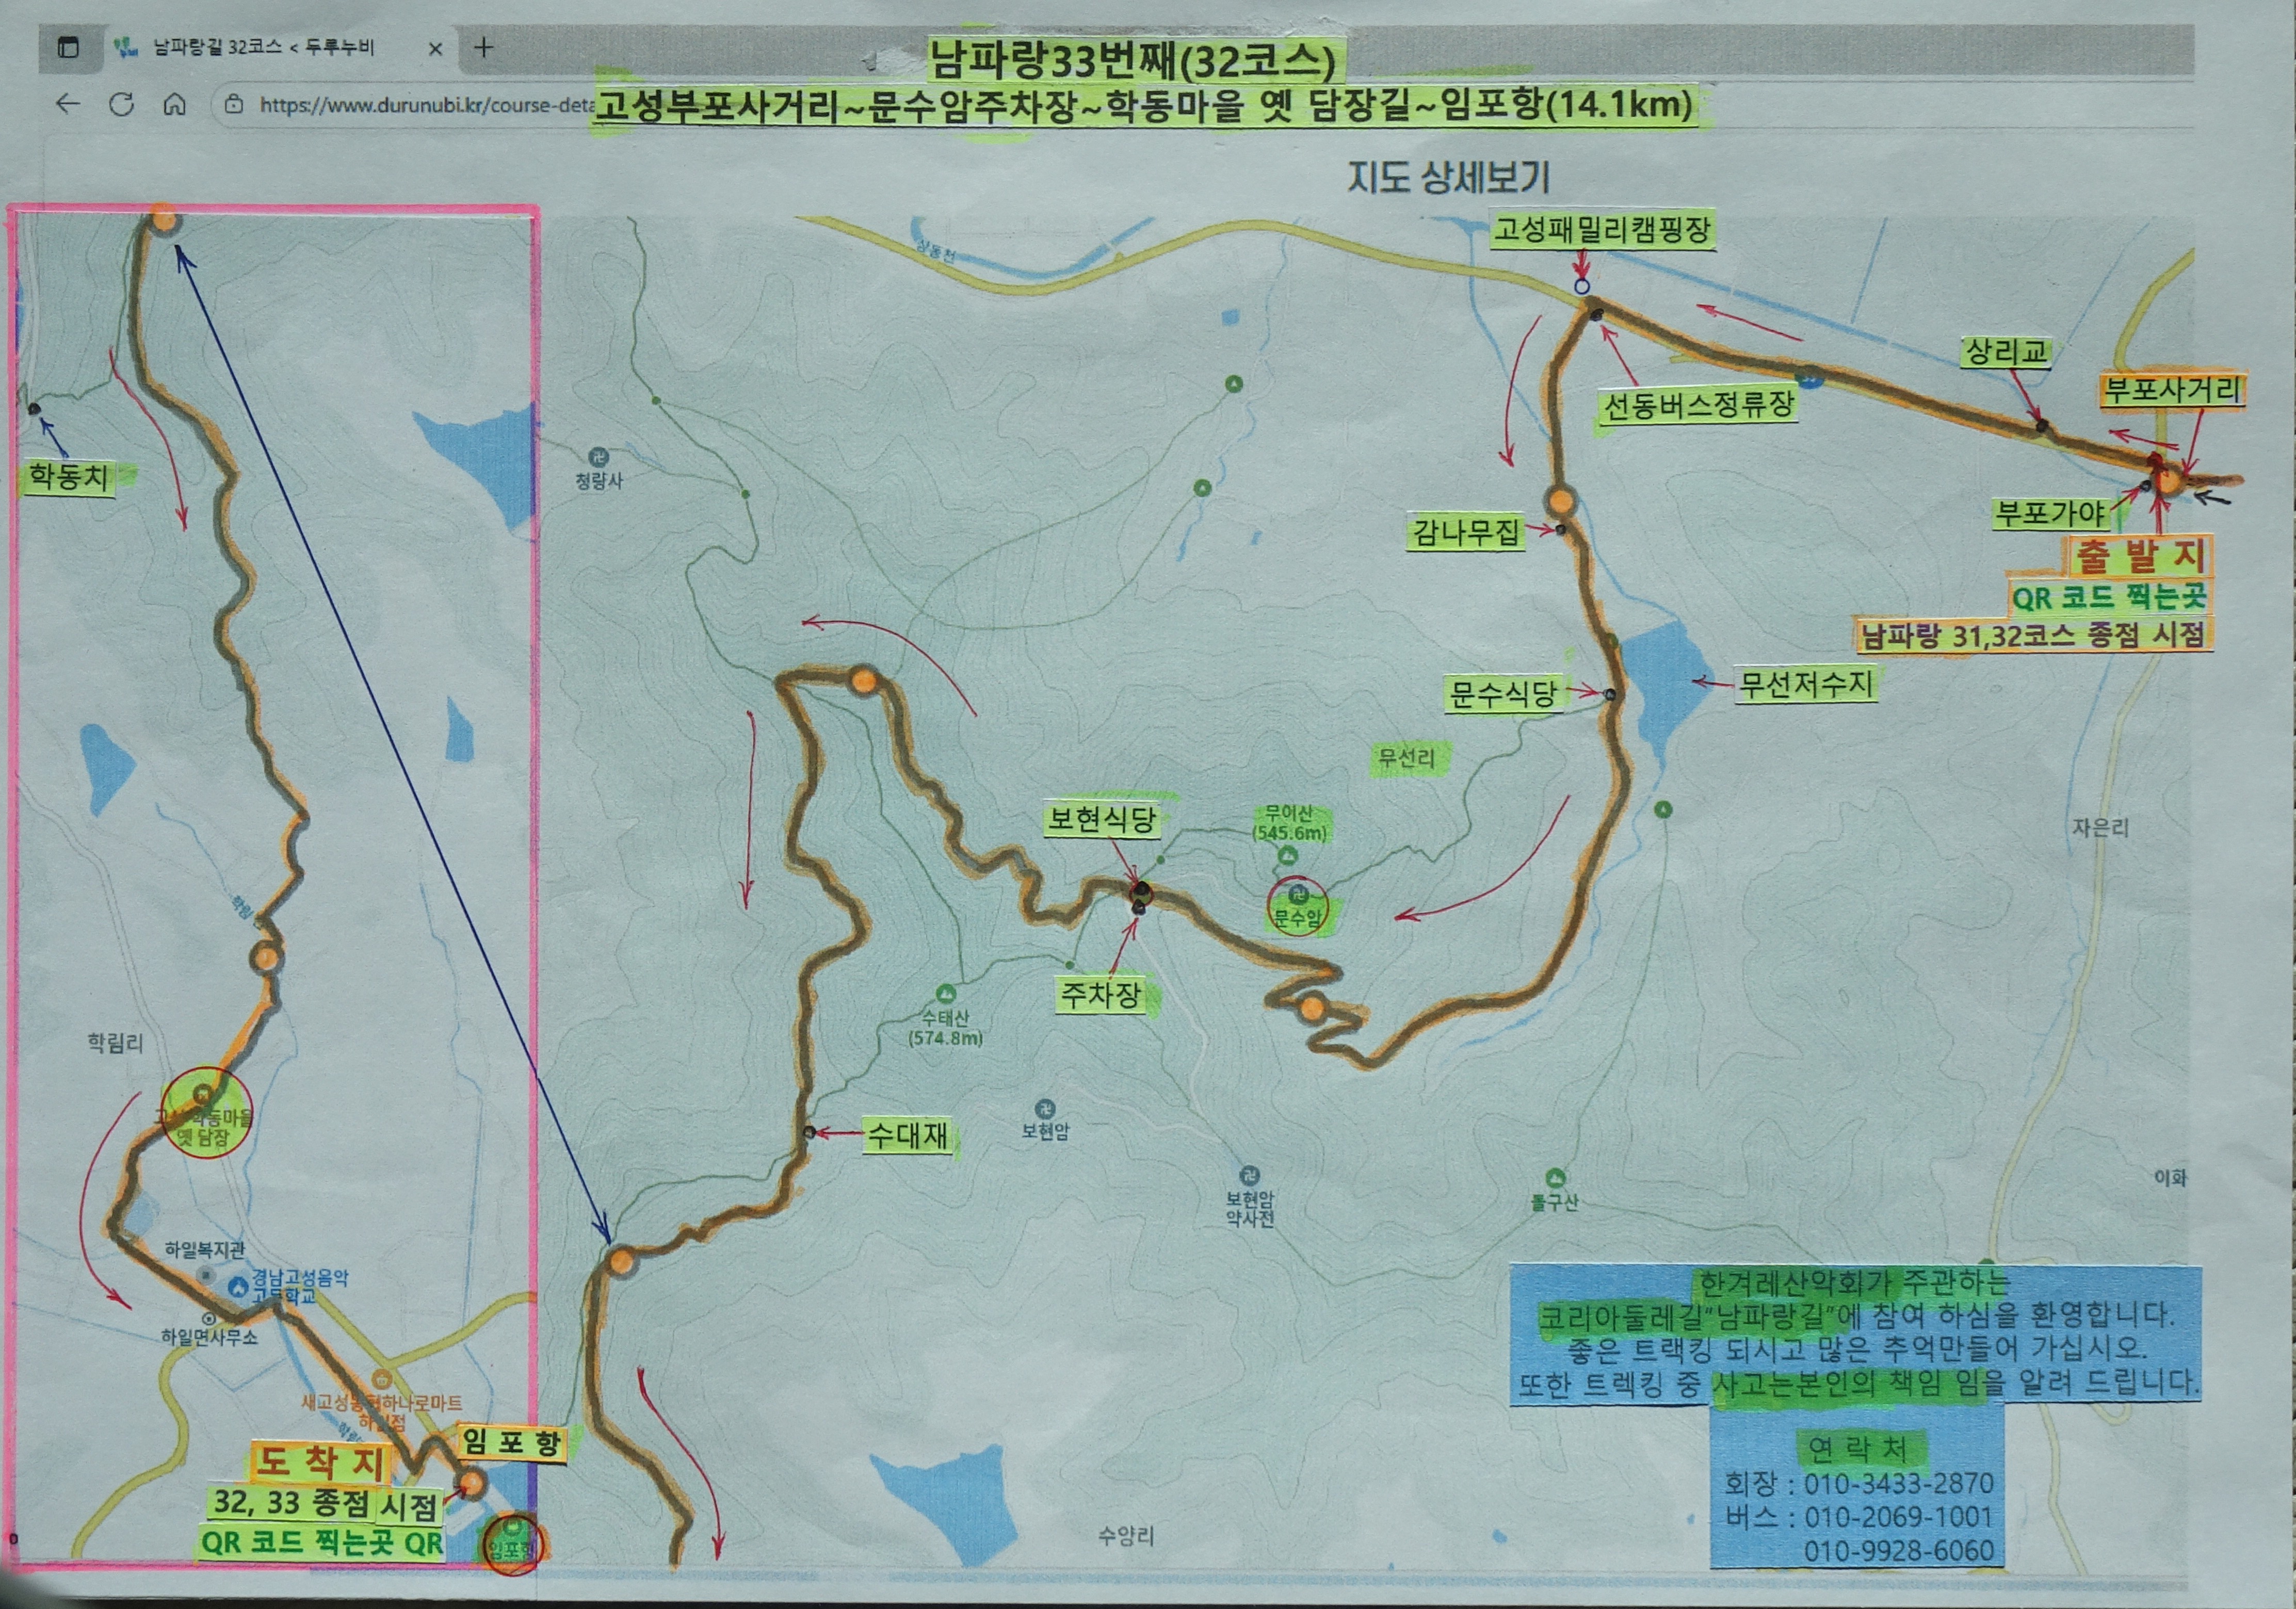Click the 돌구산 mountain icon
The image size is (2296, 1609).
tap(1555, 1178)
